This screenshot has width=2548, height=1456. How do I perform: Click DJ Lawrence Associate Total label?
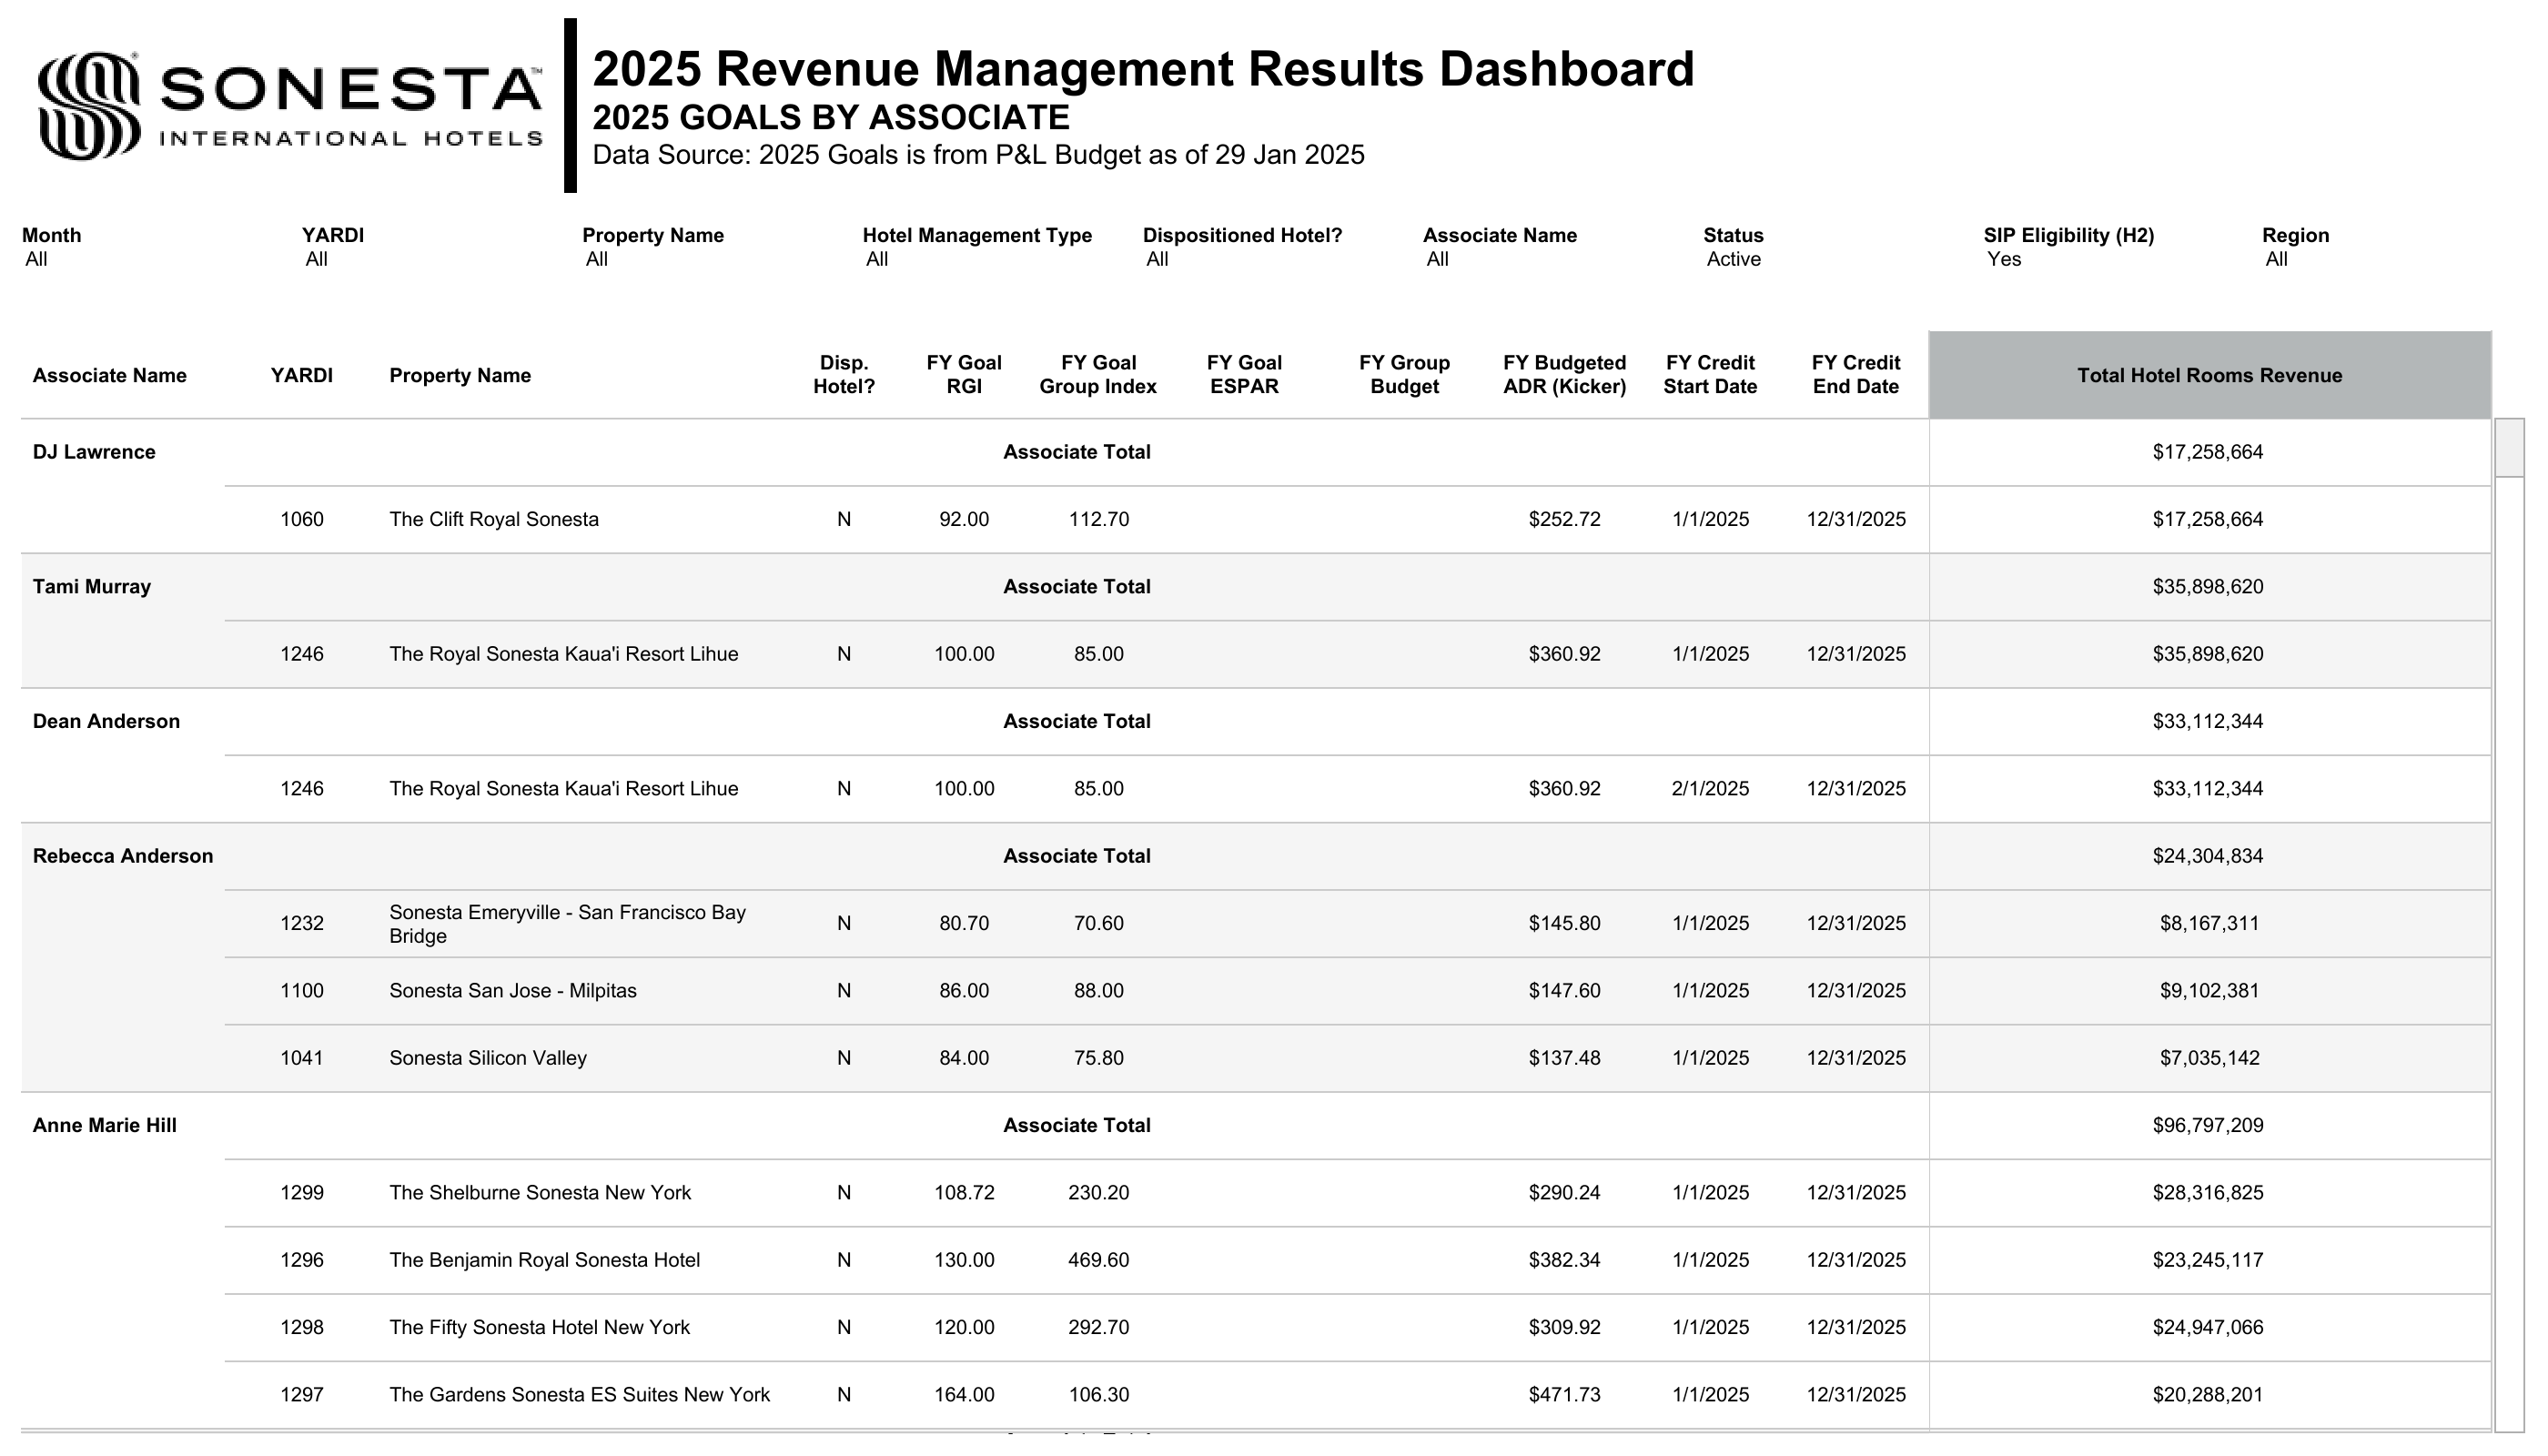[x=1077, y=452]
